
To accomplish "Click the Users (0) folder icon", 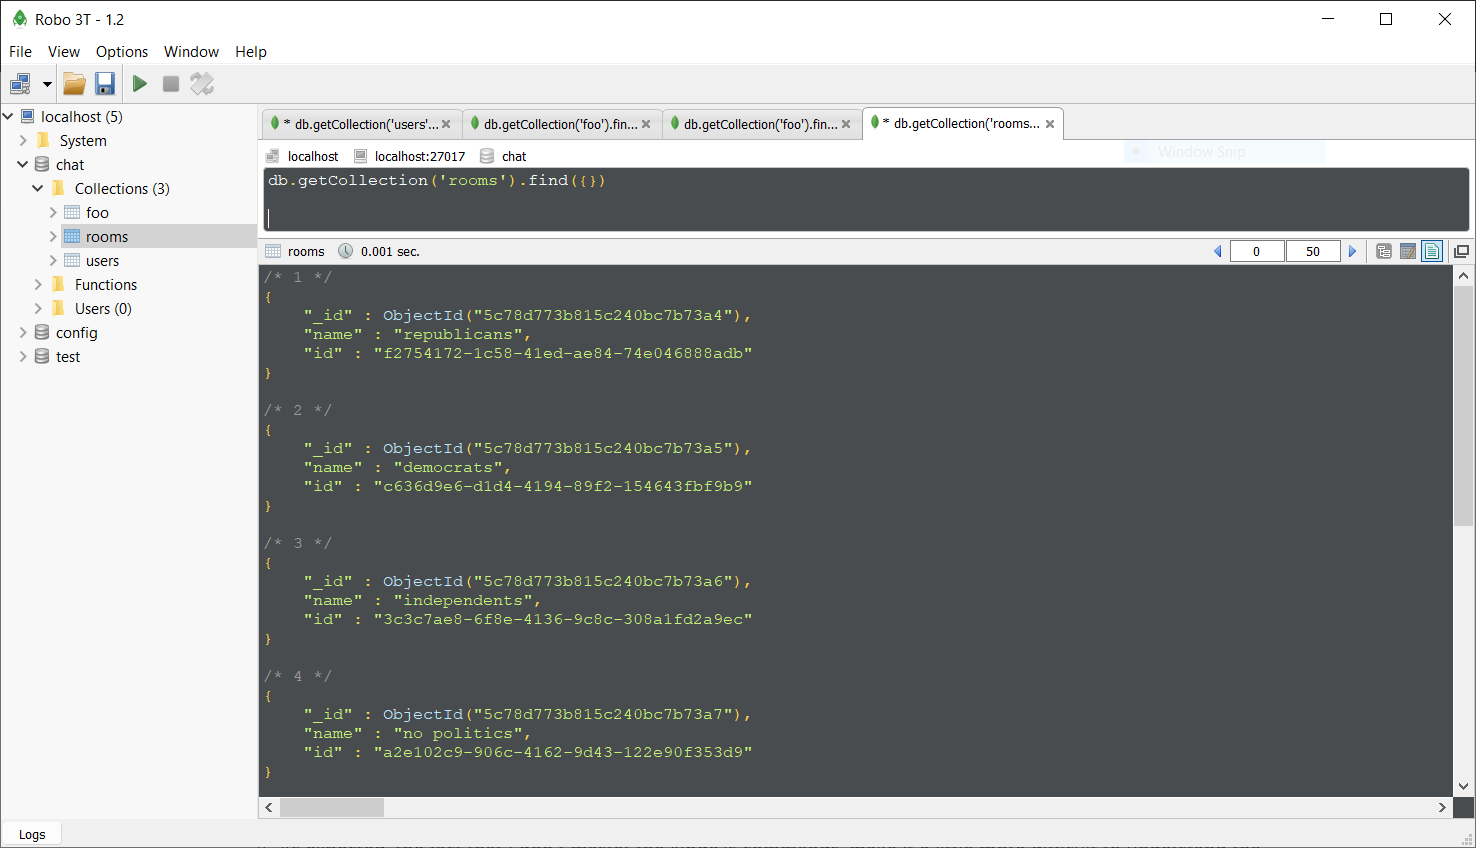I will [58, 308].
